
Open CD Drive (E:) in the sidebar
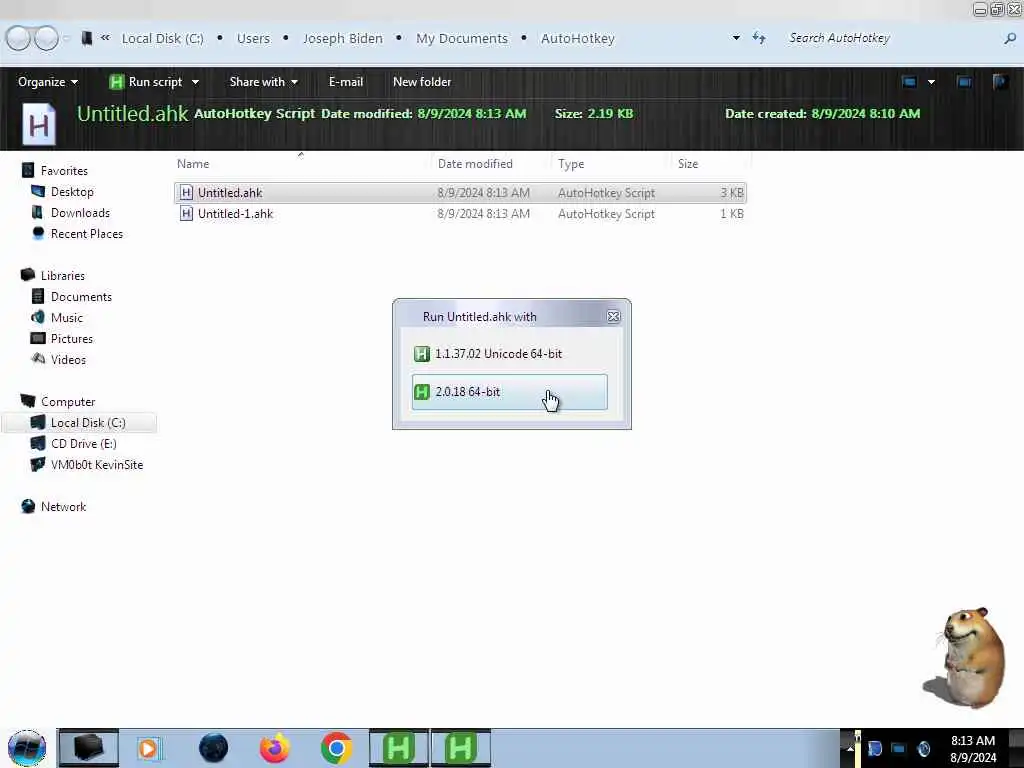84,443
